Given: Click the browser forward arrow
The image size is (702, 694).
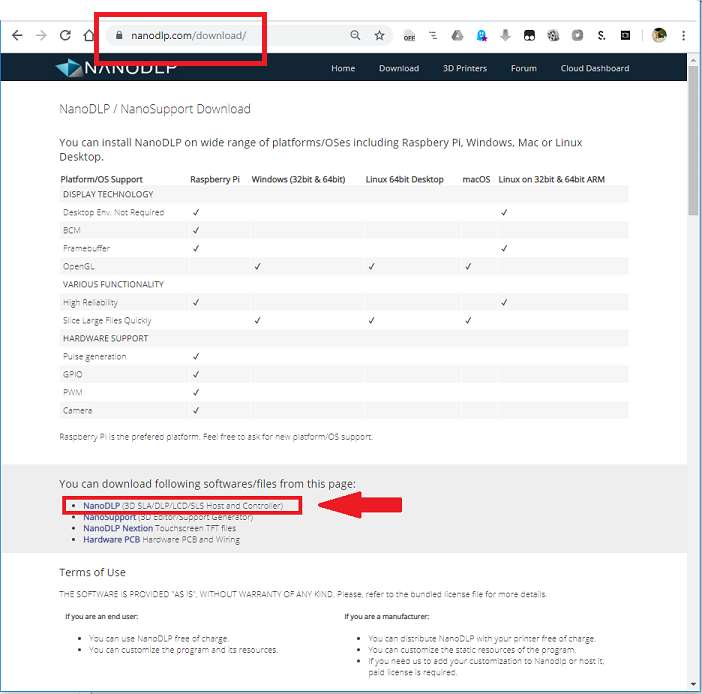Looking at the screenshot, I should tap(41, 35).
